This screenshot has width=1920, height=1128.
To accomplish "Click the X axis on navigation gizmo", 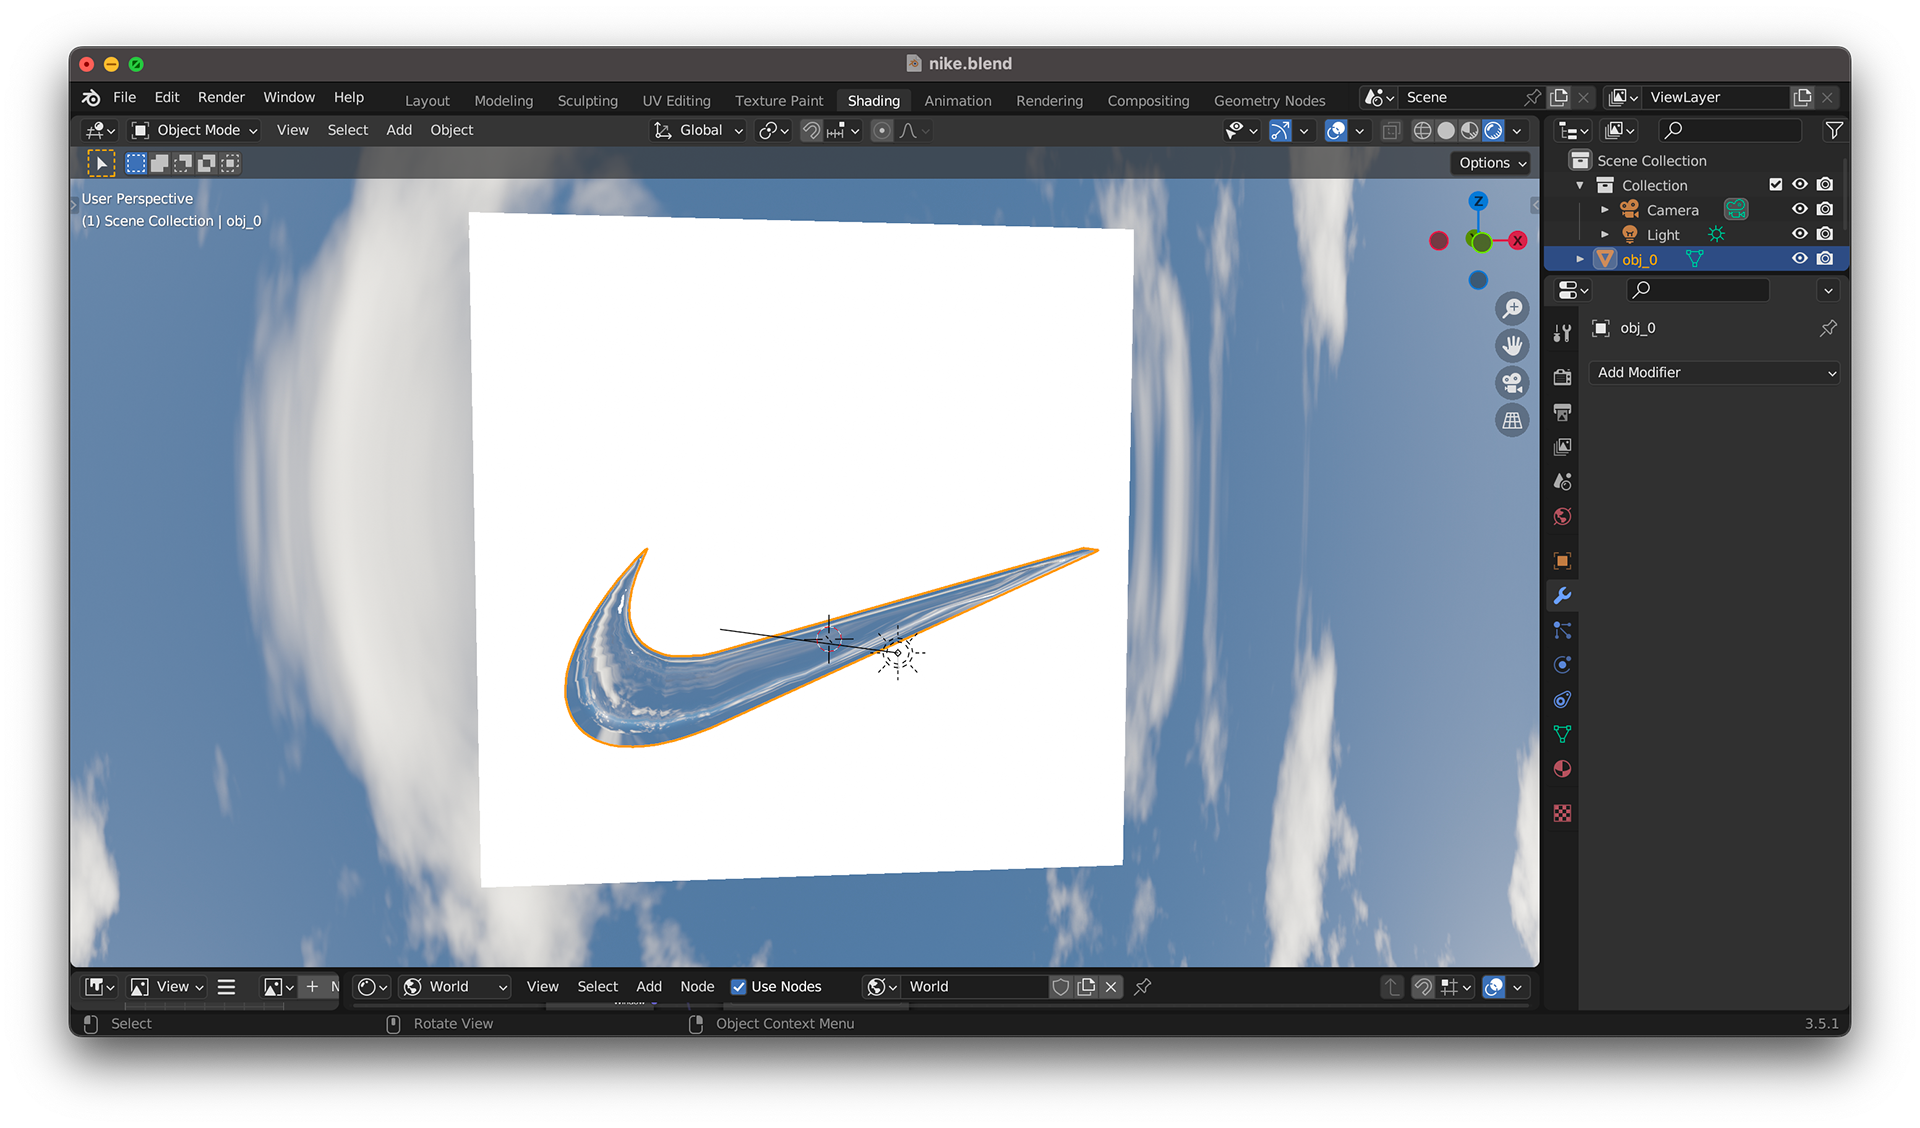I will point(1518,240).
